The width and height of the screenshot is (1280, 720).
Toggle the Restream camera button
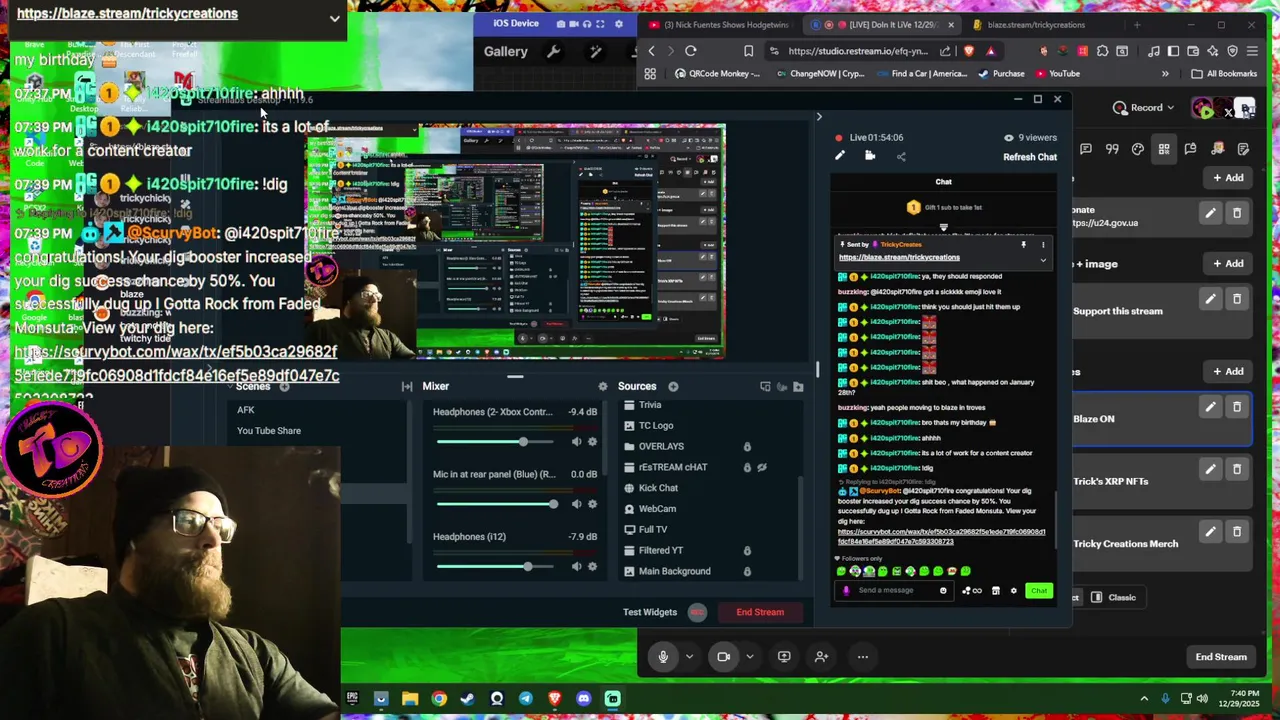(723, 657)
